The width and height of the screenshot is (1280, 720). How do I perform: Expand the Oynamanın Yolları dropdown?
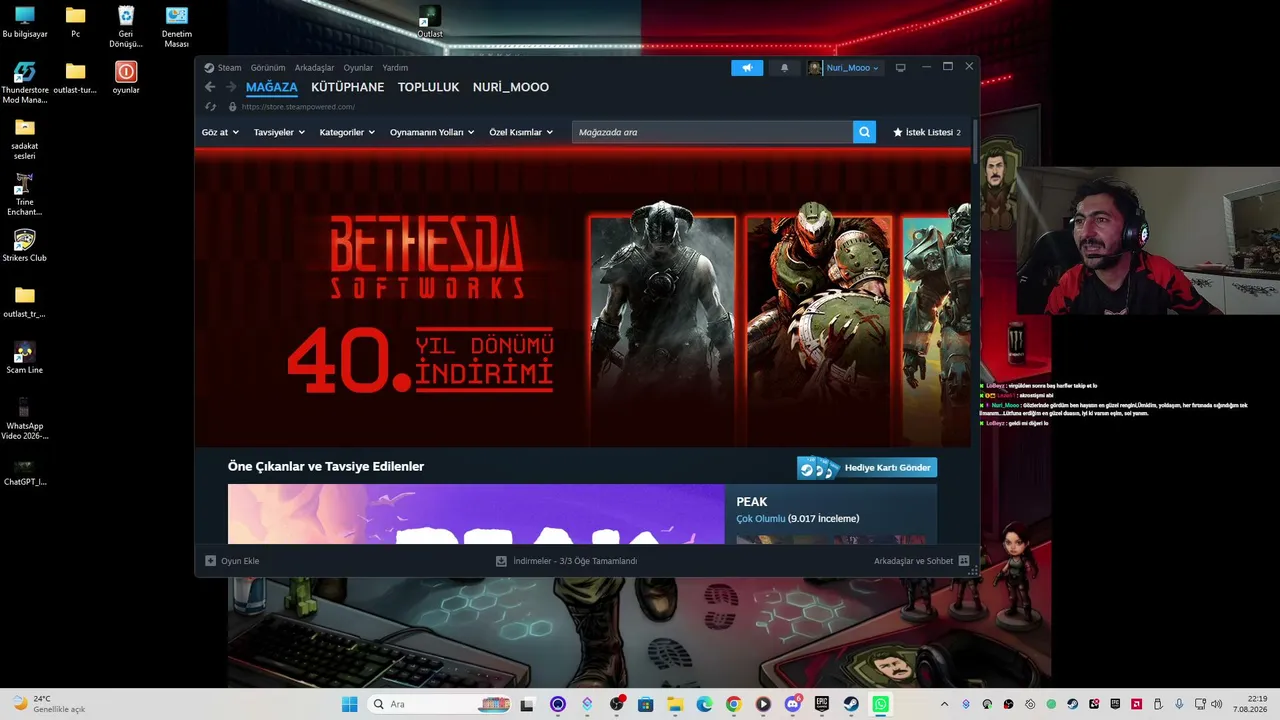point(432,132)
